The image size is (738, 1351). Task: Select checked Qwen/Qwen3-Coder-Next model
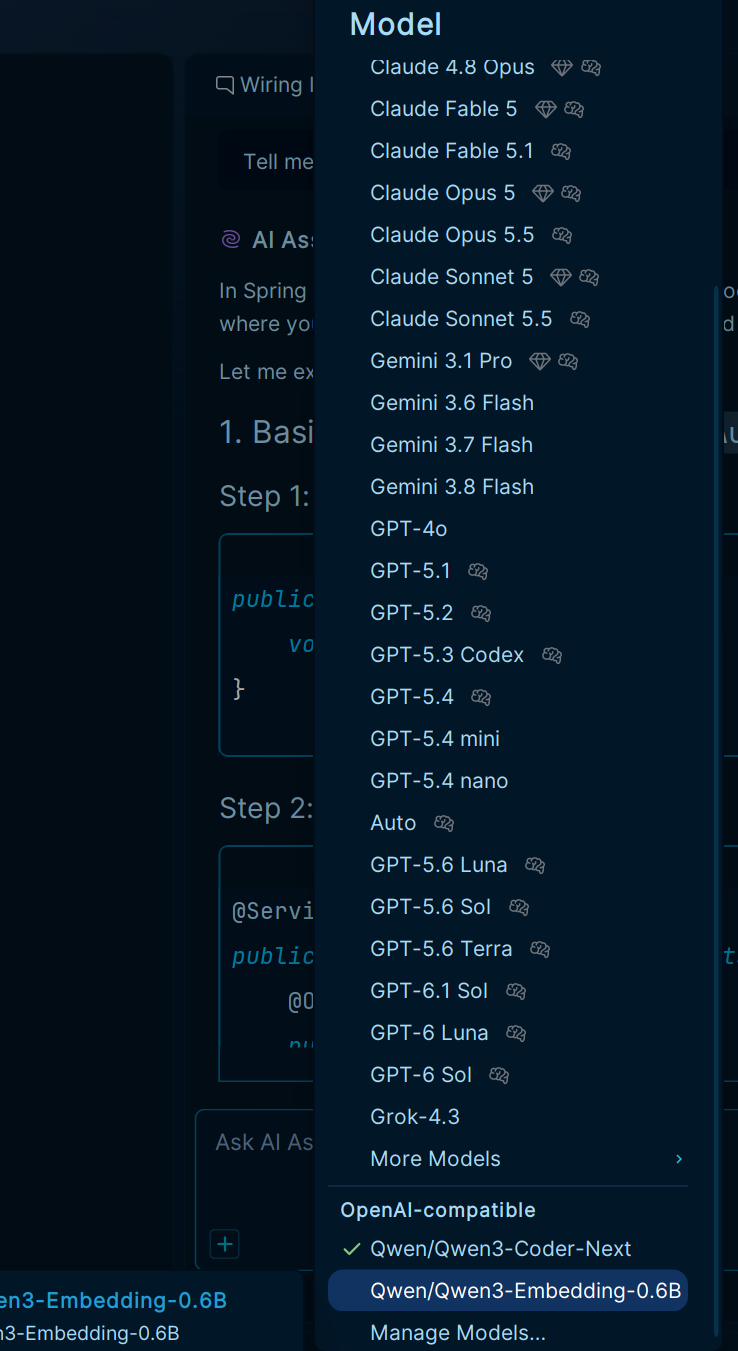coord(508,1249)
